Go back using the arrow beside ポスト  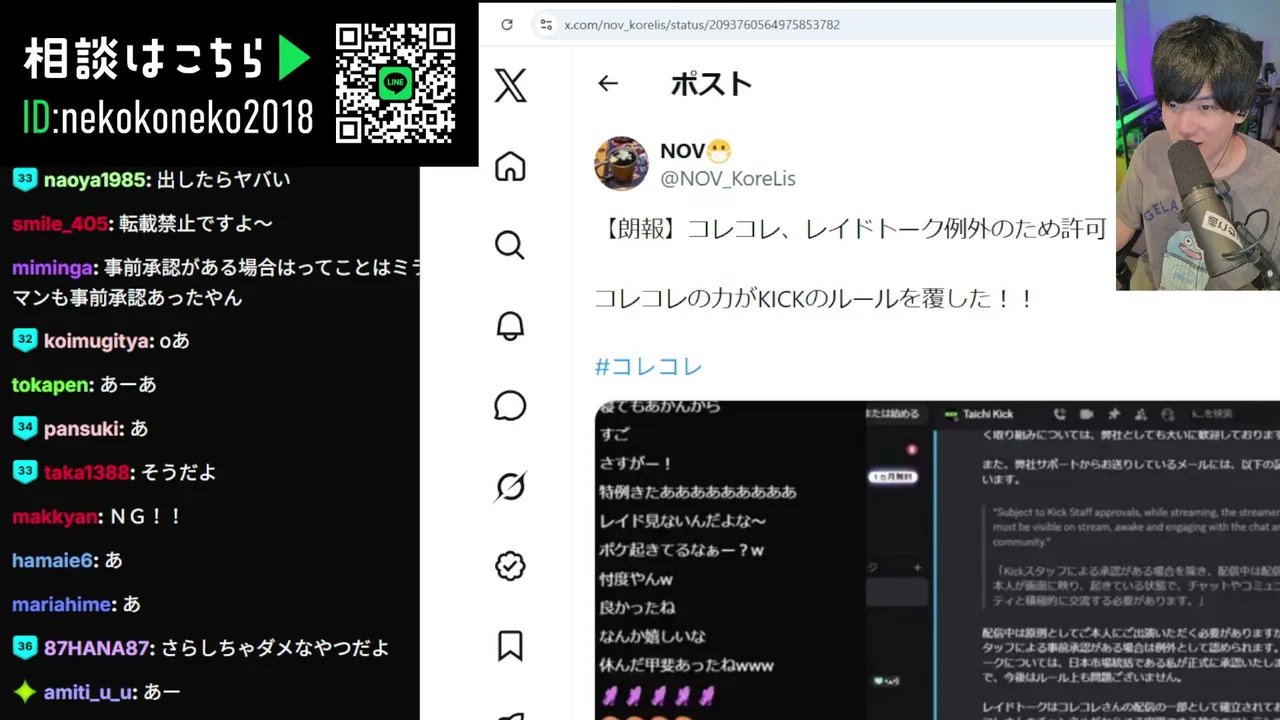[608, 84]
